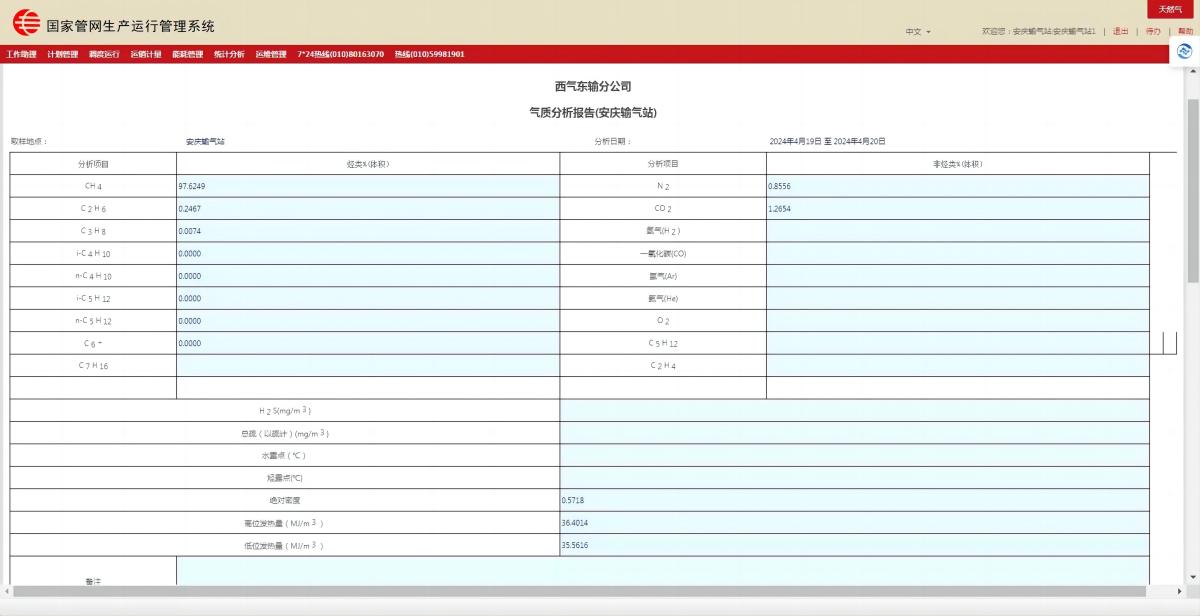Open the 待办 to-do link
The width and height of the screenshot is (1200, 616).
click(x=1153, y=32)
